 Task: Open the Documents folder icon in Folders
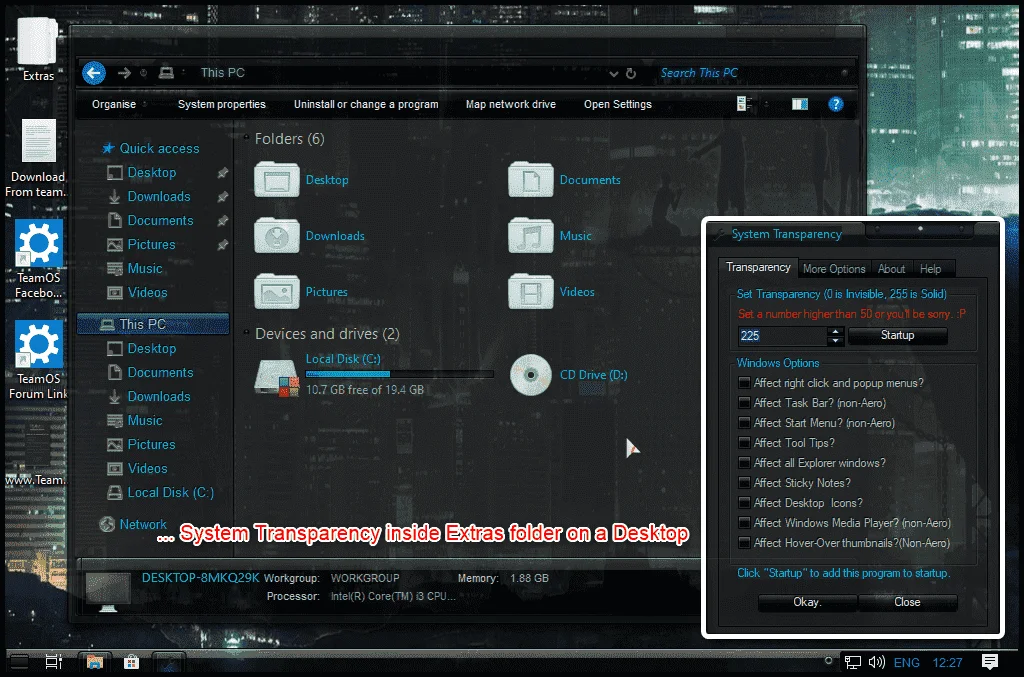(530, 180)
